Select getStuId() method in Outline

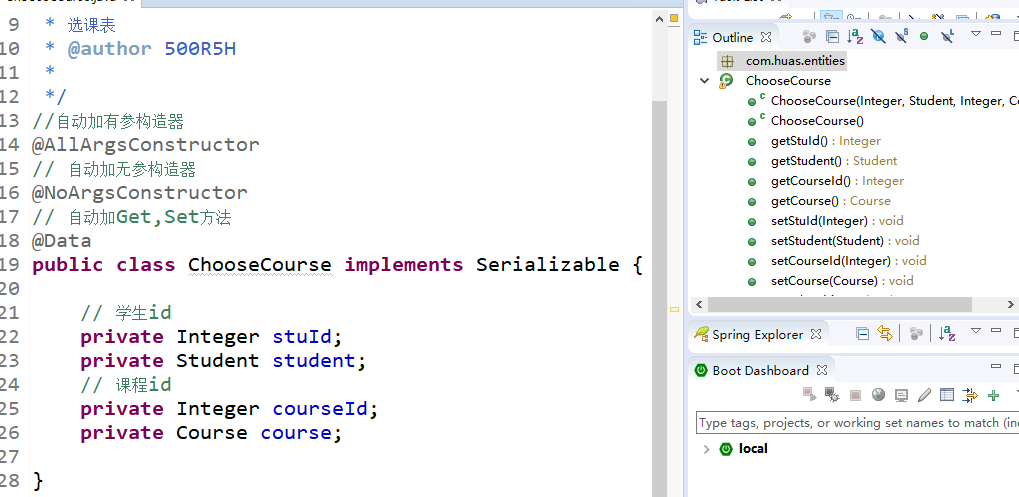point(825,141)
